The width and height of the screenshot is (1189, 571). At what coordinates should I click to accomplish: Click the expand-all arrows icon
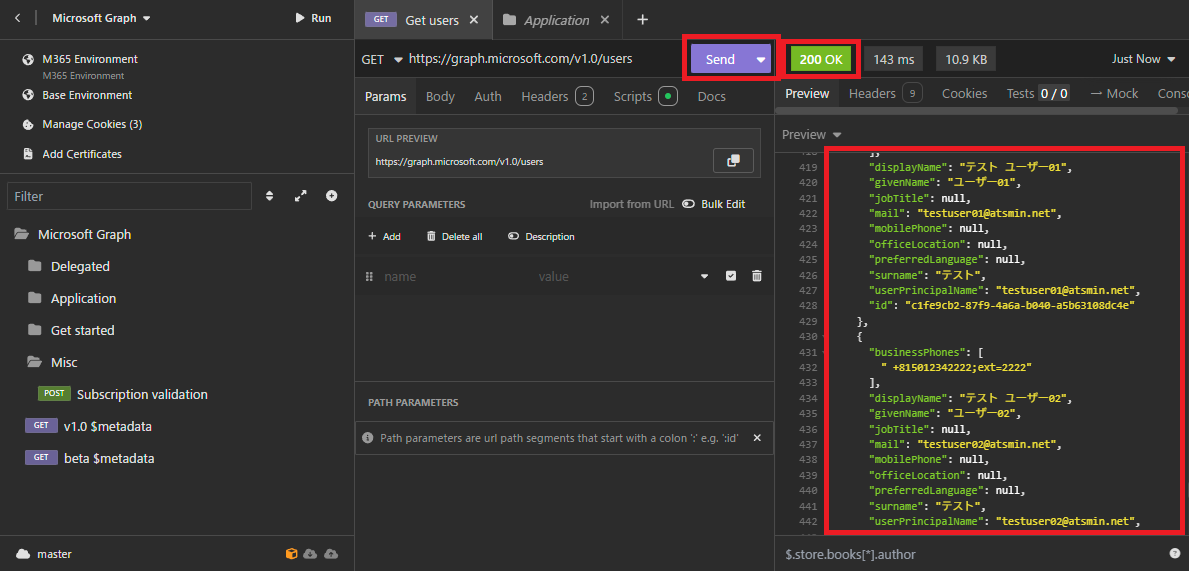(300, 196)
